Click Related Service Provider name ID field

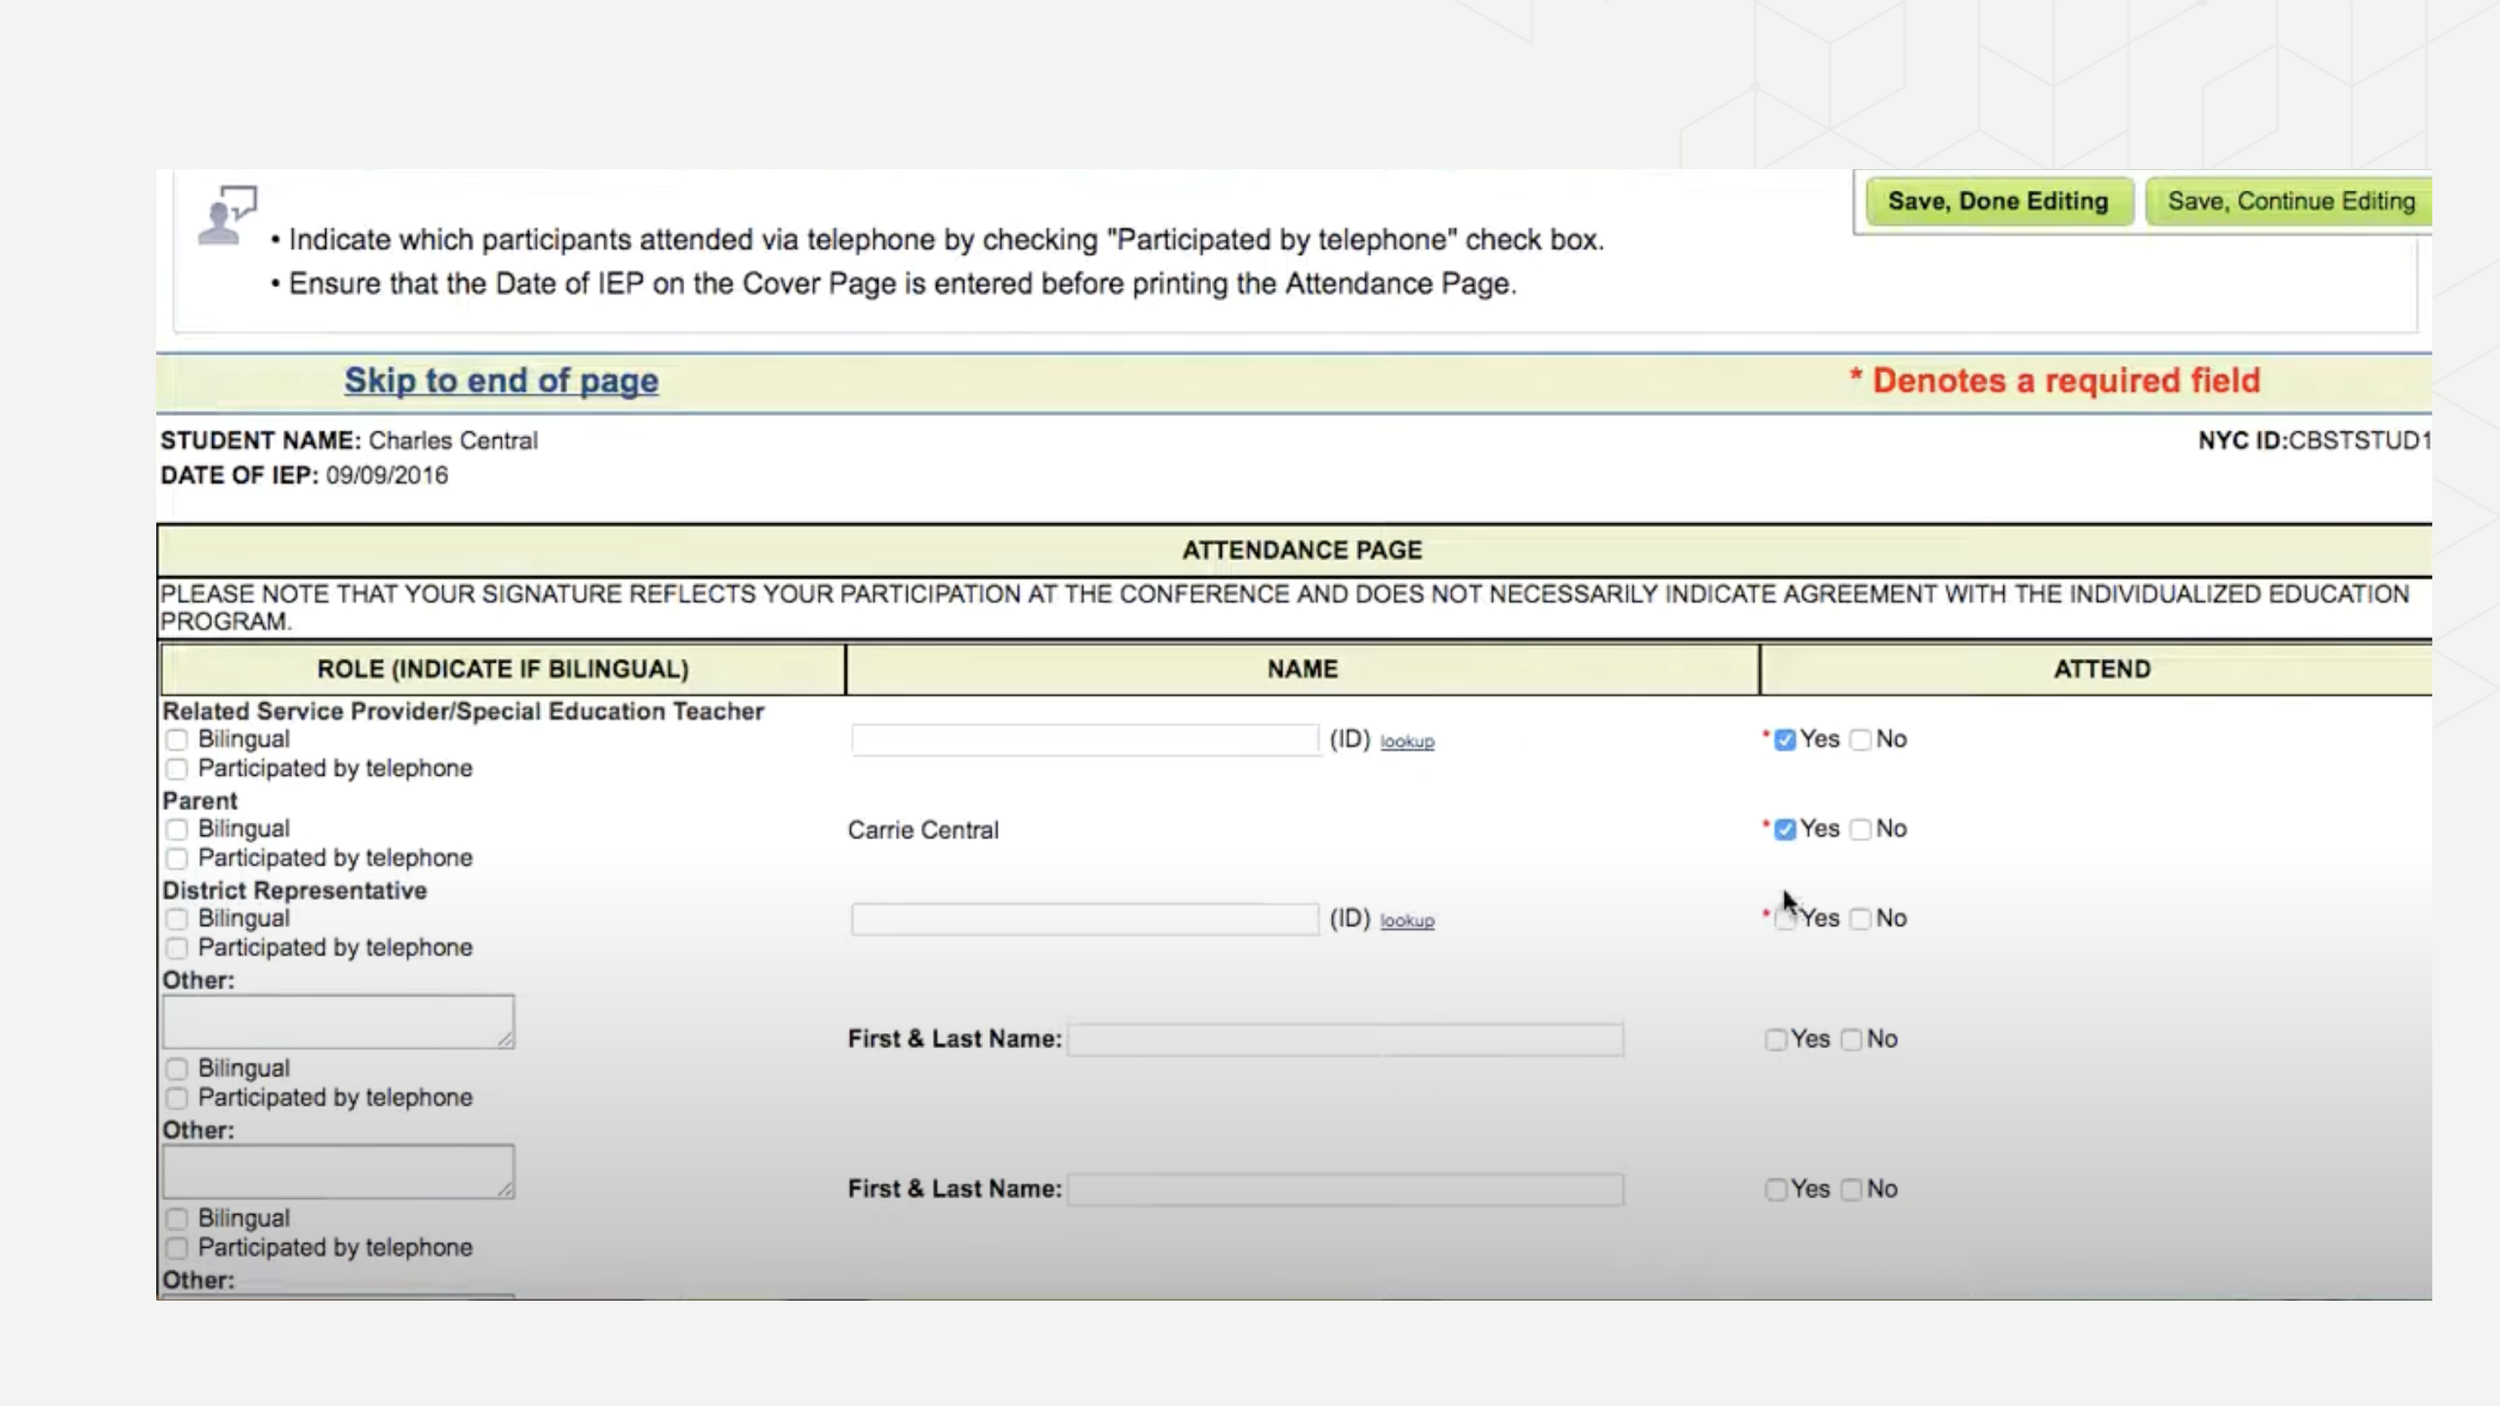pyautogui.click(x=1084, y=740)
